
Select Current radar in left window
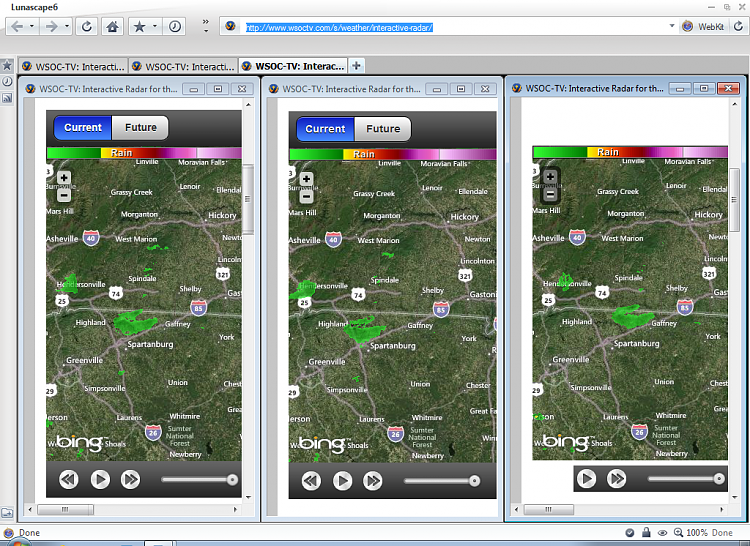coord(83,128)
